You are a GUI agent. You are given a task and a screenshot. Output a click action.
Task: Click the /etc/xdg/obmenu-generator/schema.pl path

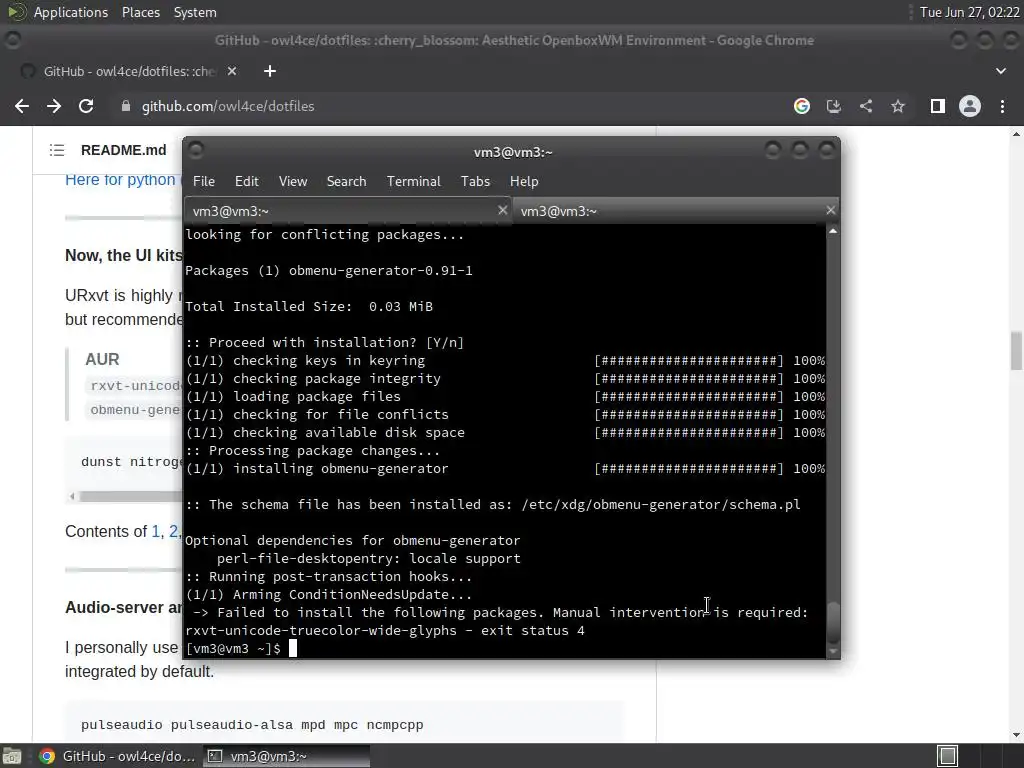[661, 505]
